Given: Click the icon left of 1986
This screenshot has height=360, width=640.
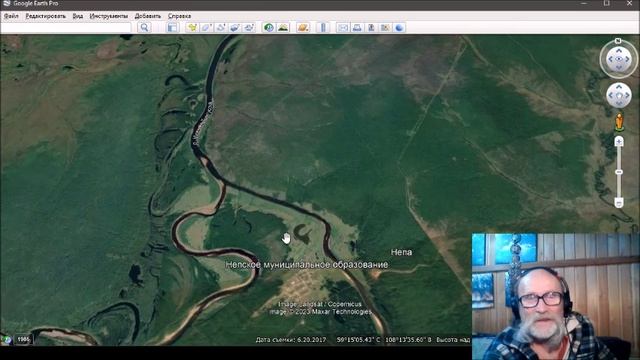Looking at the screenshot, I should [7, 339].
